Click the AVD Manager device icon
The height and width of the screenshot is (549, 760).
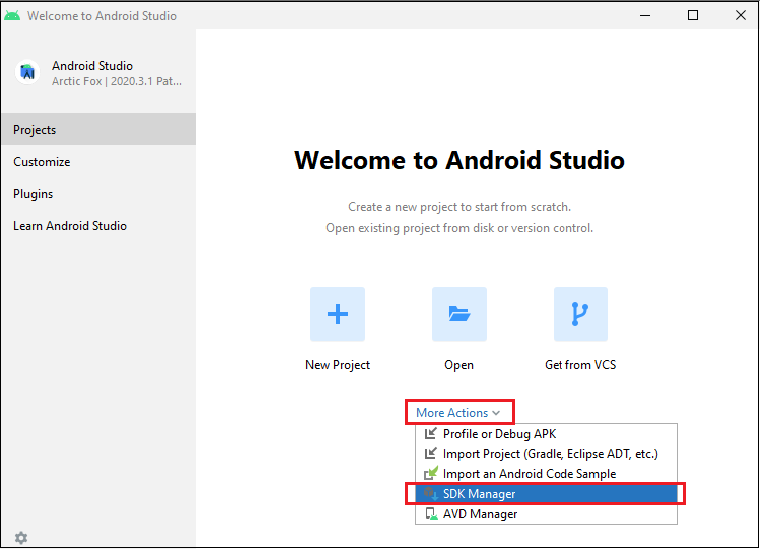pos(430,514)
